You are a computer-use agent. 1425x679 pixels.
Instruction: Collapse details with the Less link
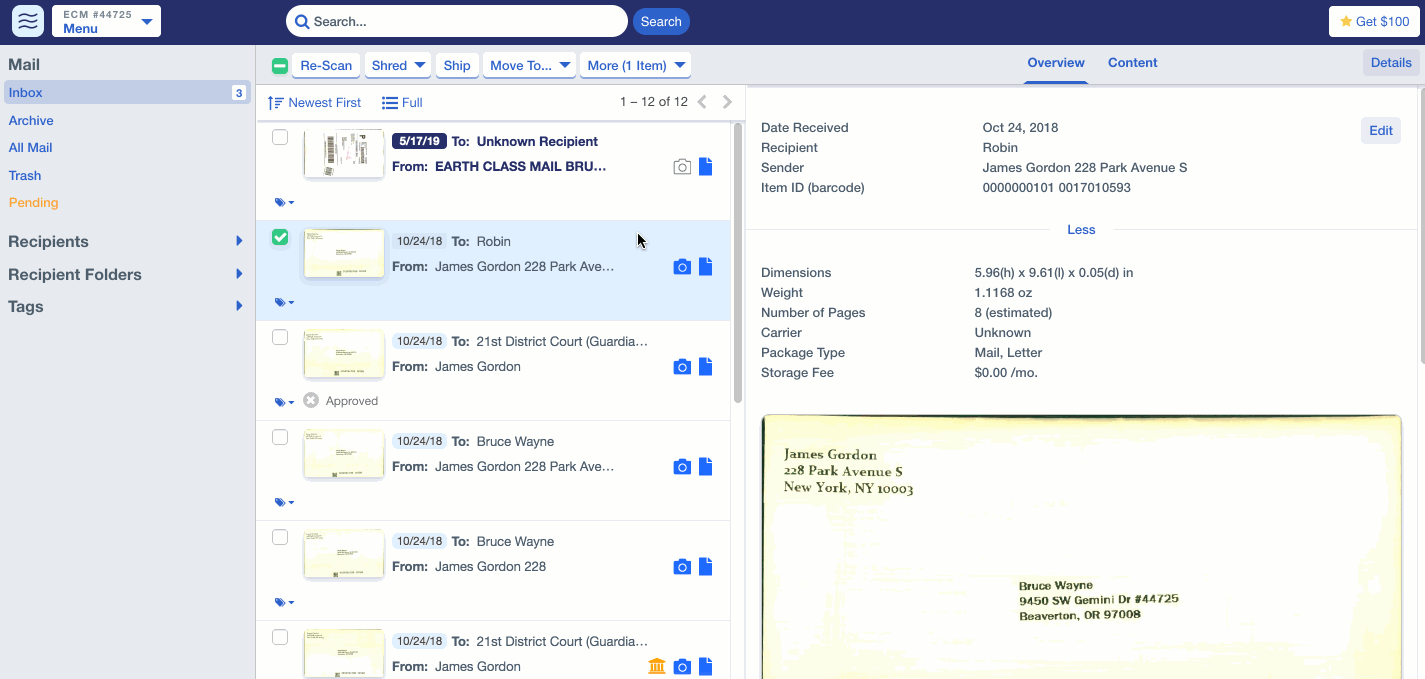click(x=1081, y=230)
